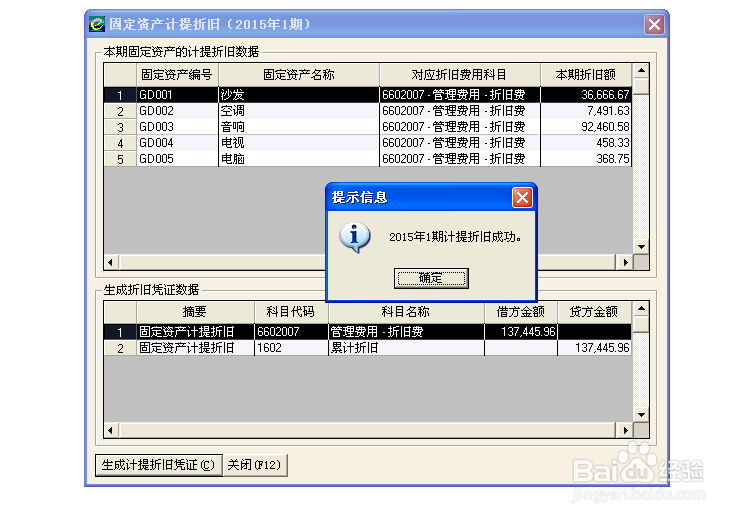The image size is (746, 520).
Task: Click left arrow of voucher table horizontal scrollbar
Action: point(111,430)
